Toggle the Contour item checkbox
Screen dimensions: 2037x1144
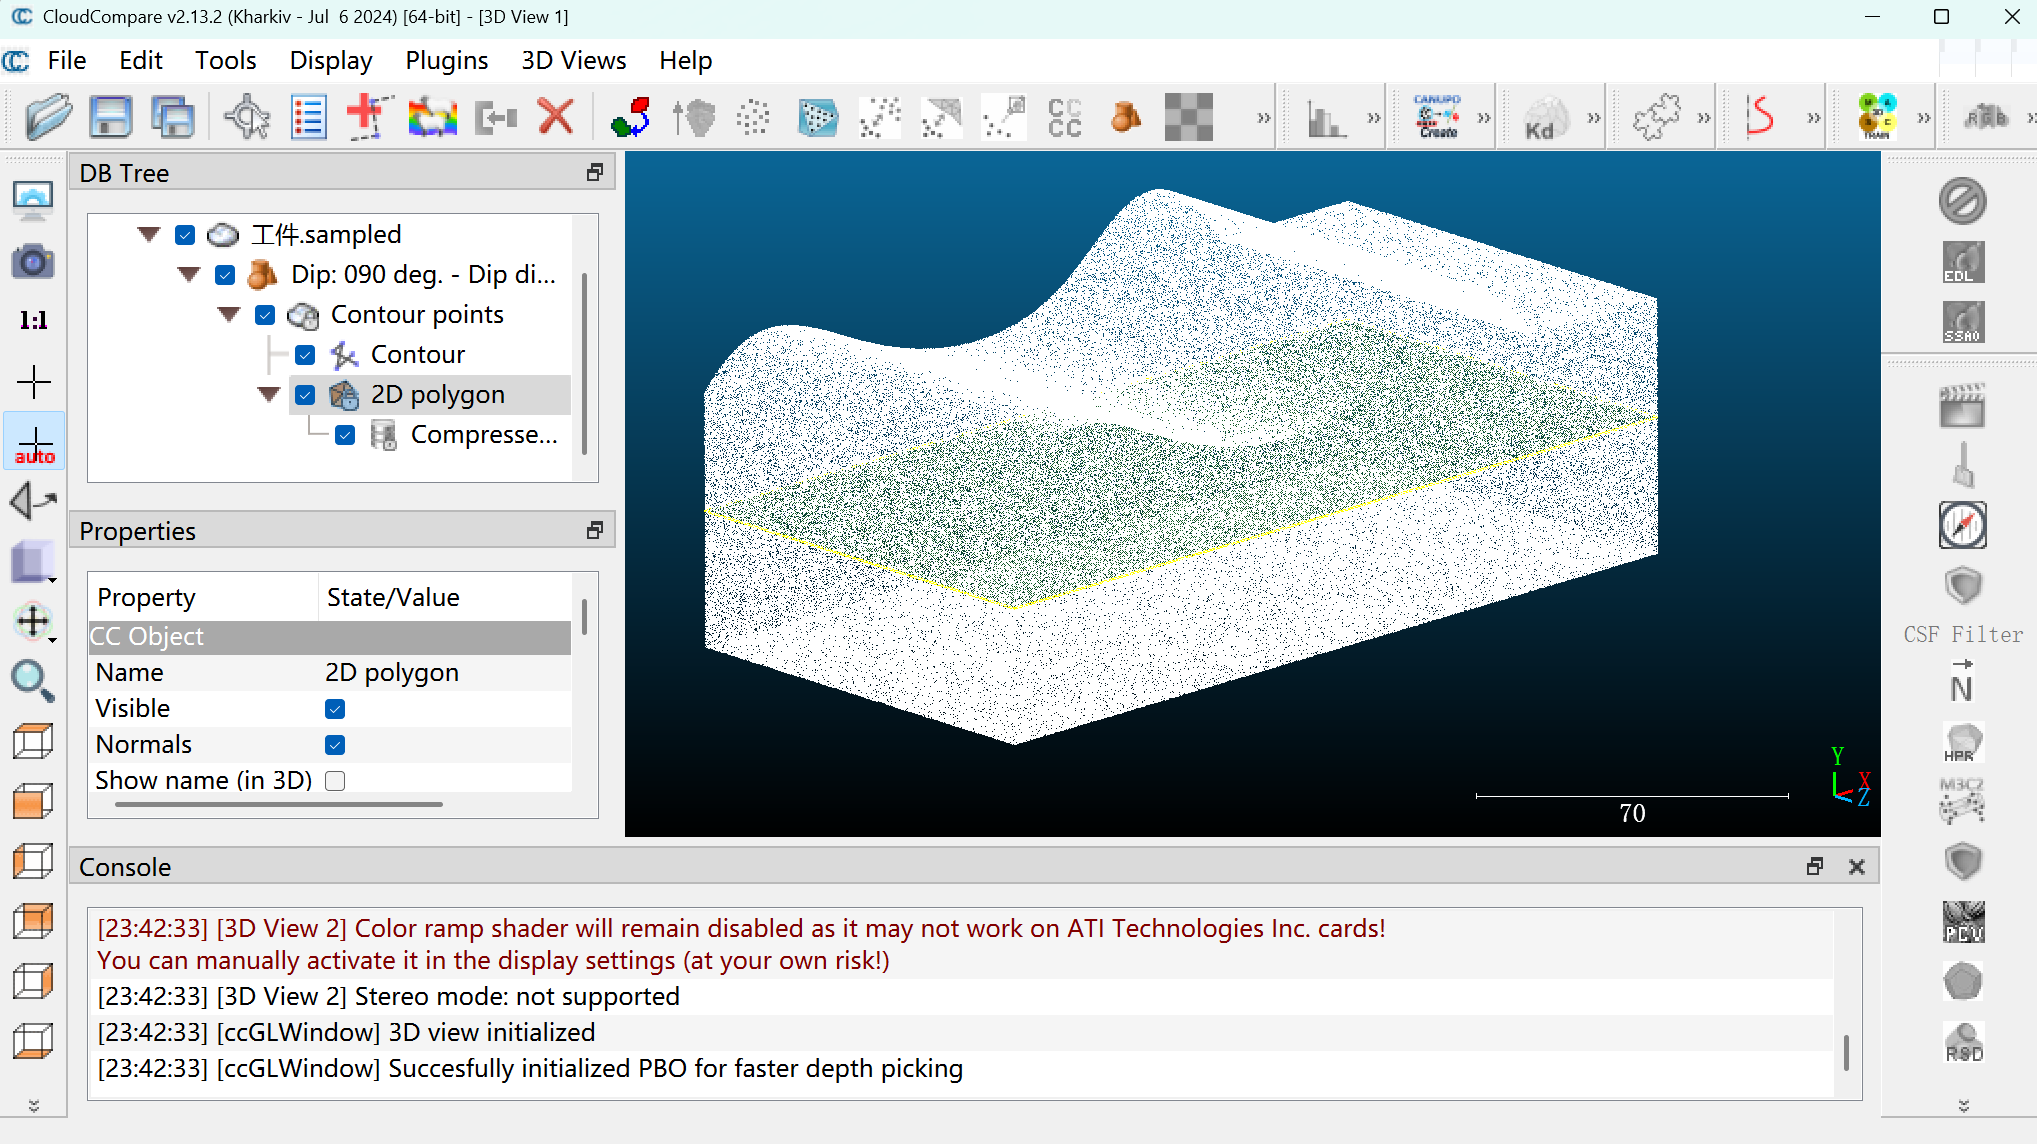[305, 355]
